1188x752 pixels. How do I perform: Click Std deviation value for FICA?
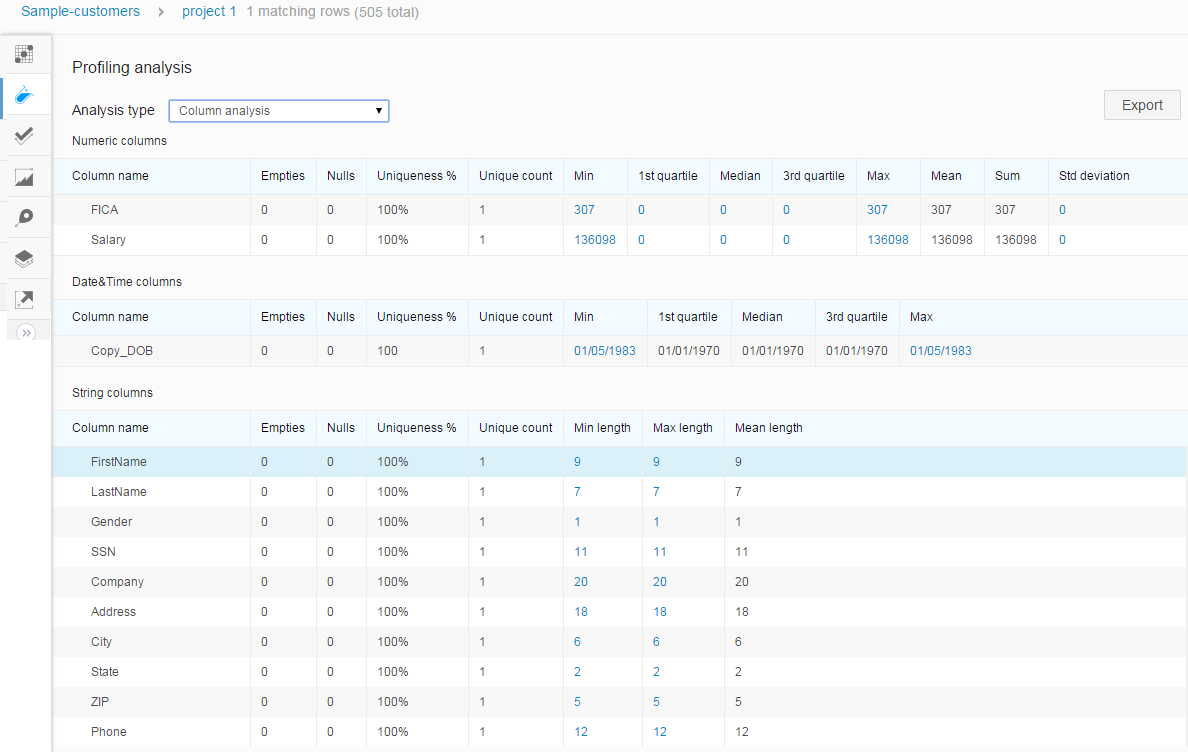tap(1062, 210)
